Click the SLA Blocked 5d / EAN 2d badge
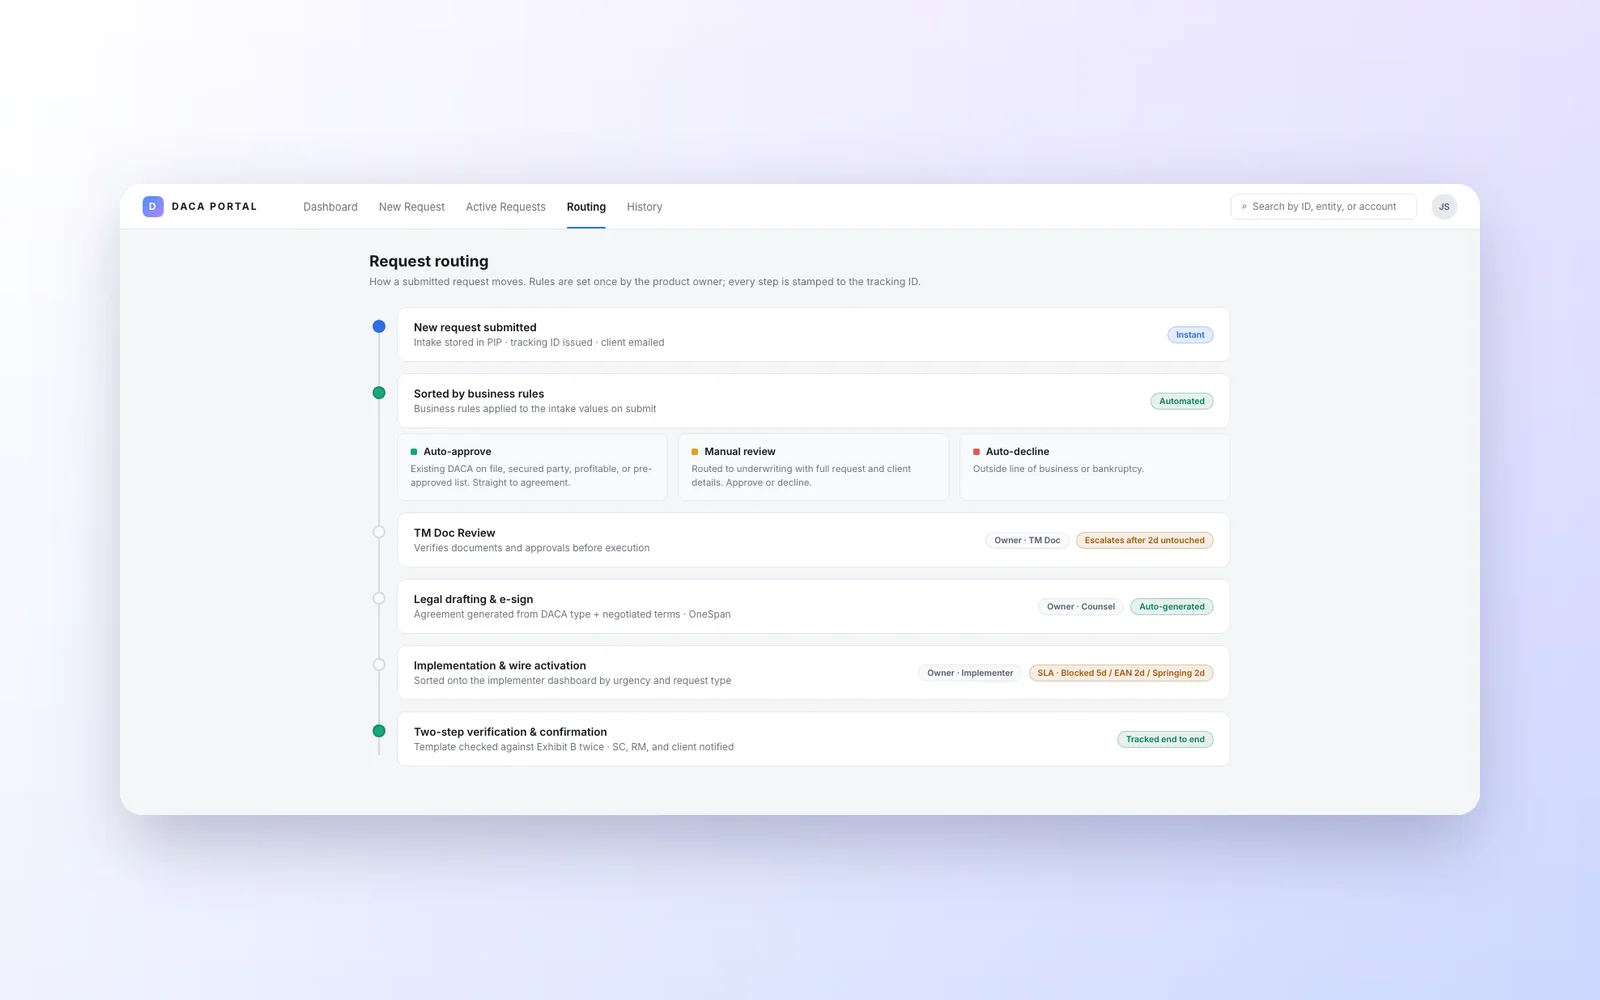The height and width of the screenshot is (1000, 1600). (x=1121, y=673)
